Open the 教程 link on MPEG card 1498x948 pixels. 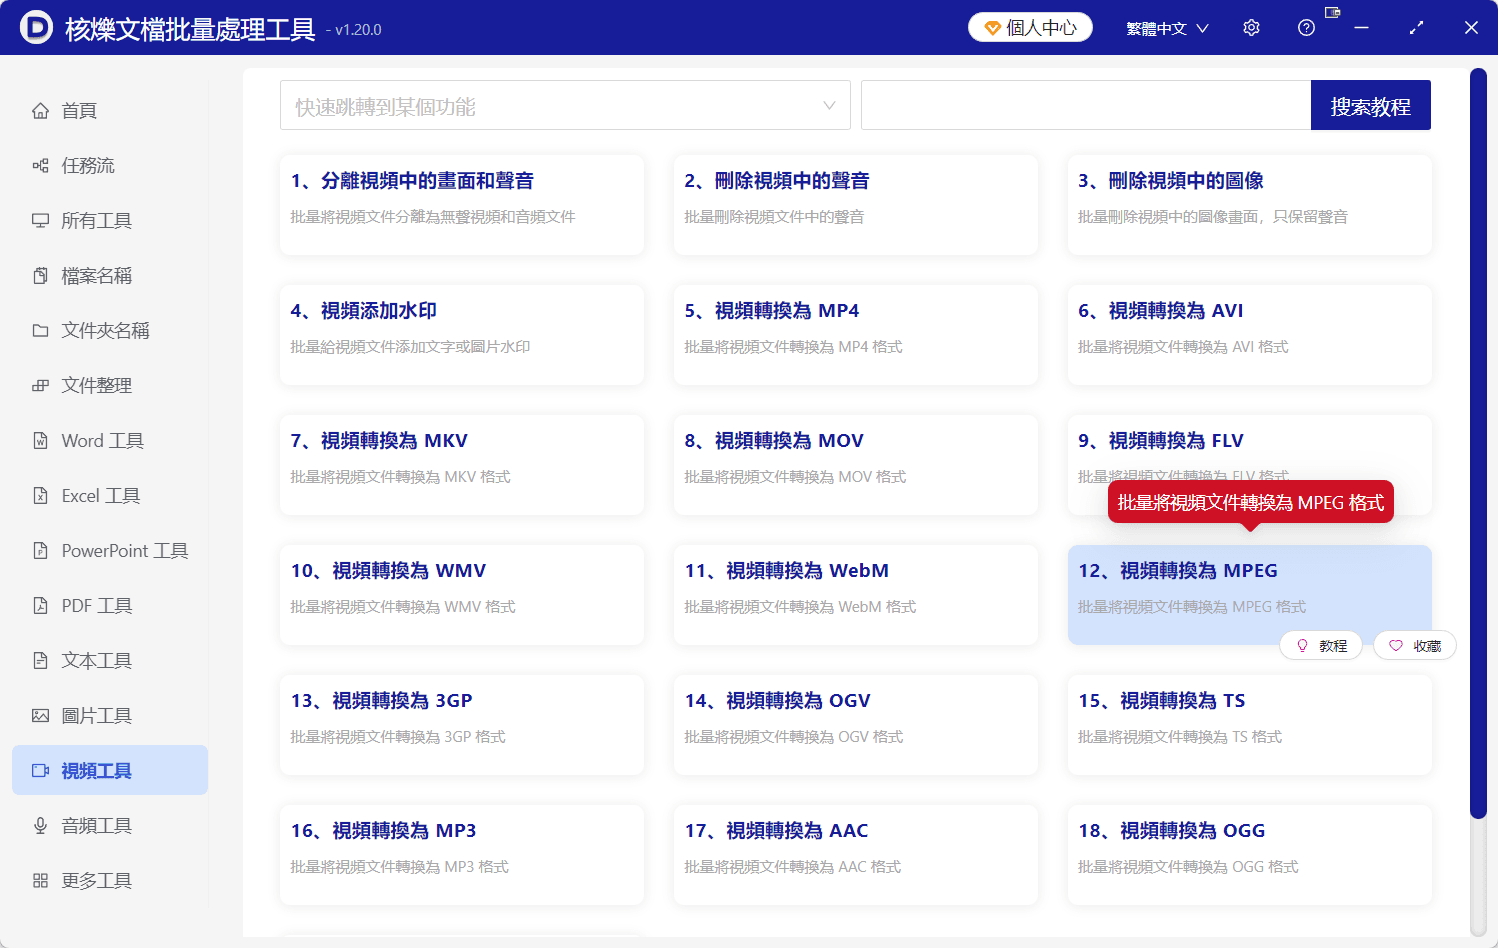[1321, 646]
